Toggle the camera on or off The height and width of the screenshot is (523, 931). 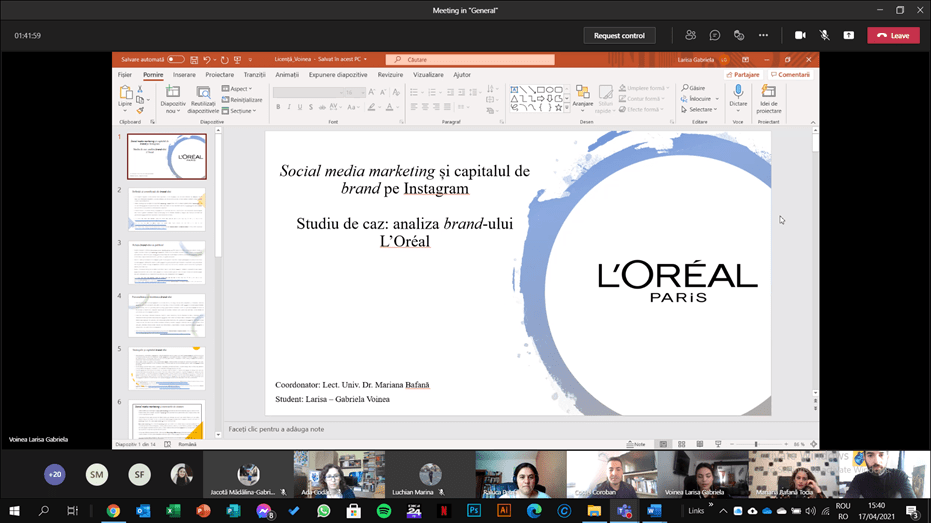click(800, 35)
